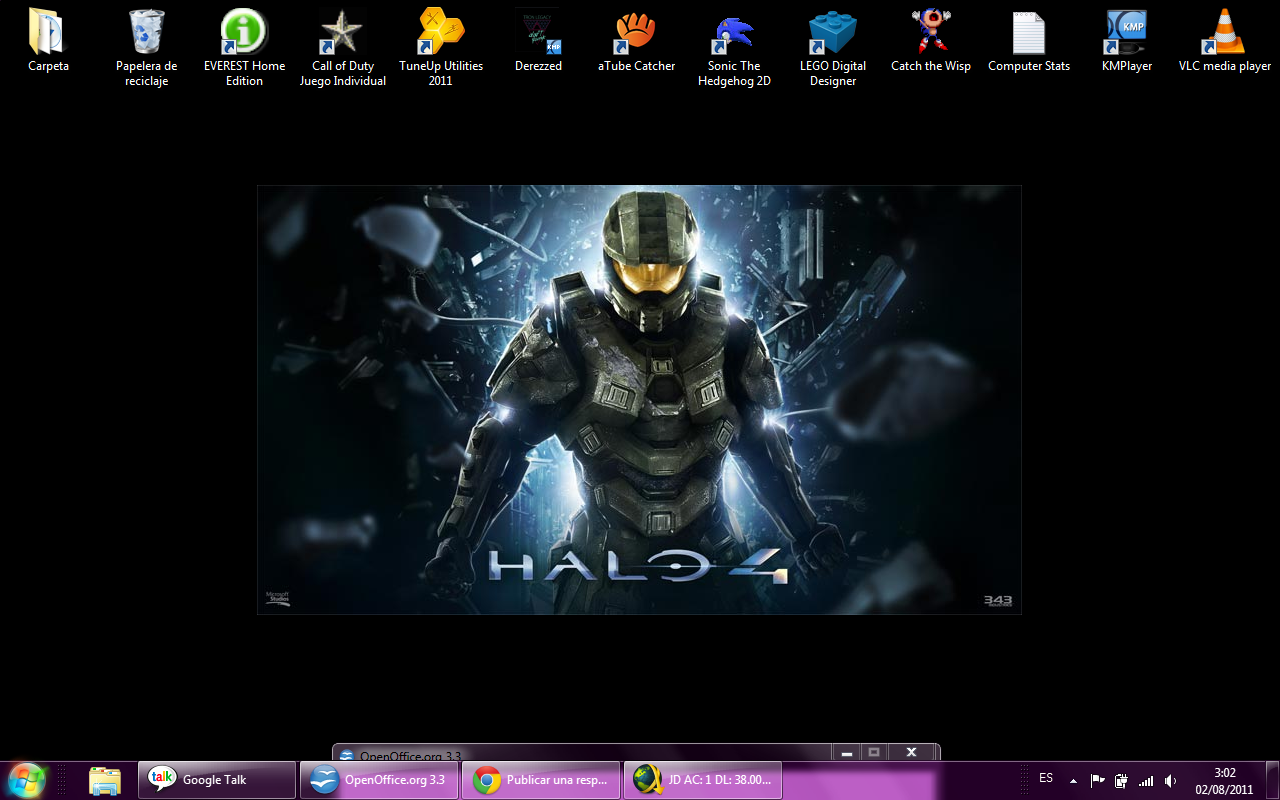
Task: Open aTube Catcher
Action: 636,30
